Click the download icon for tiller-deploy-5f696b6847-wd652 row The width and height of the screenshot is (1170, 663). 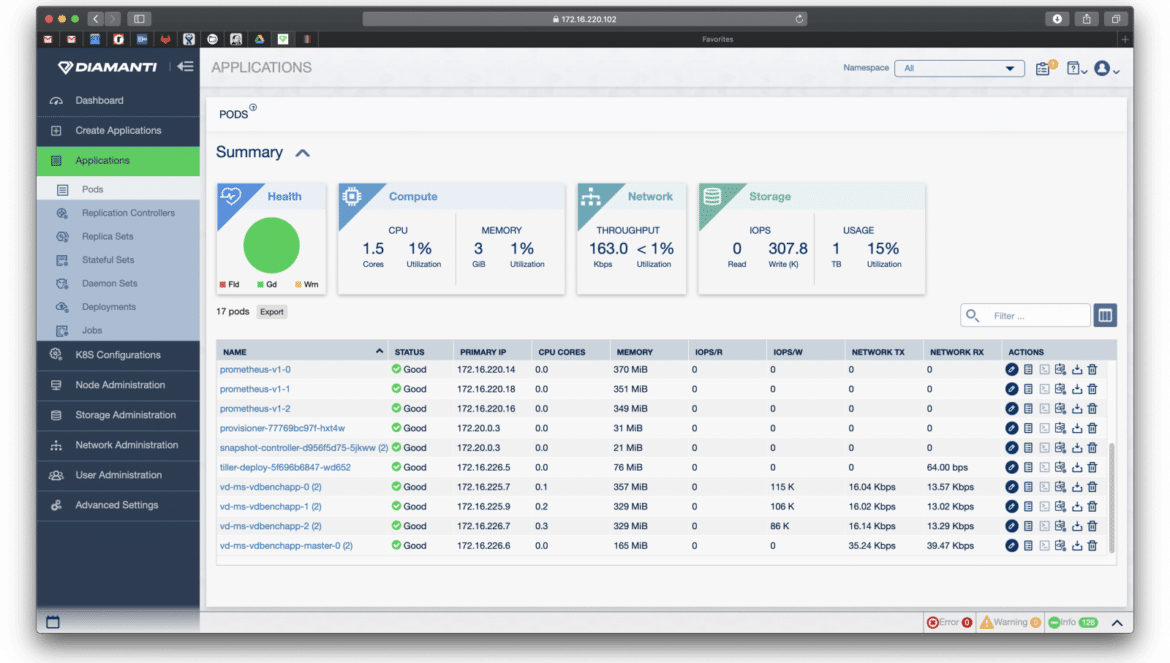[1077, 467]
